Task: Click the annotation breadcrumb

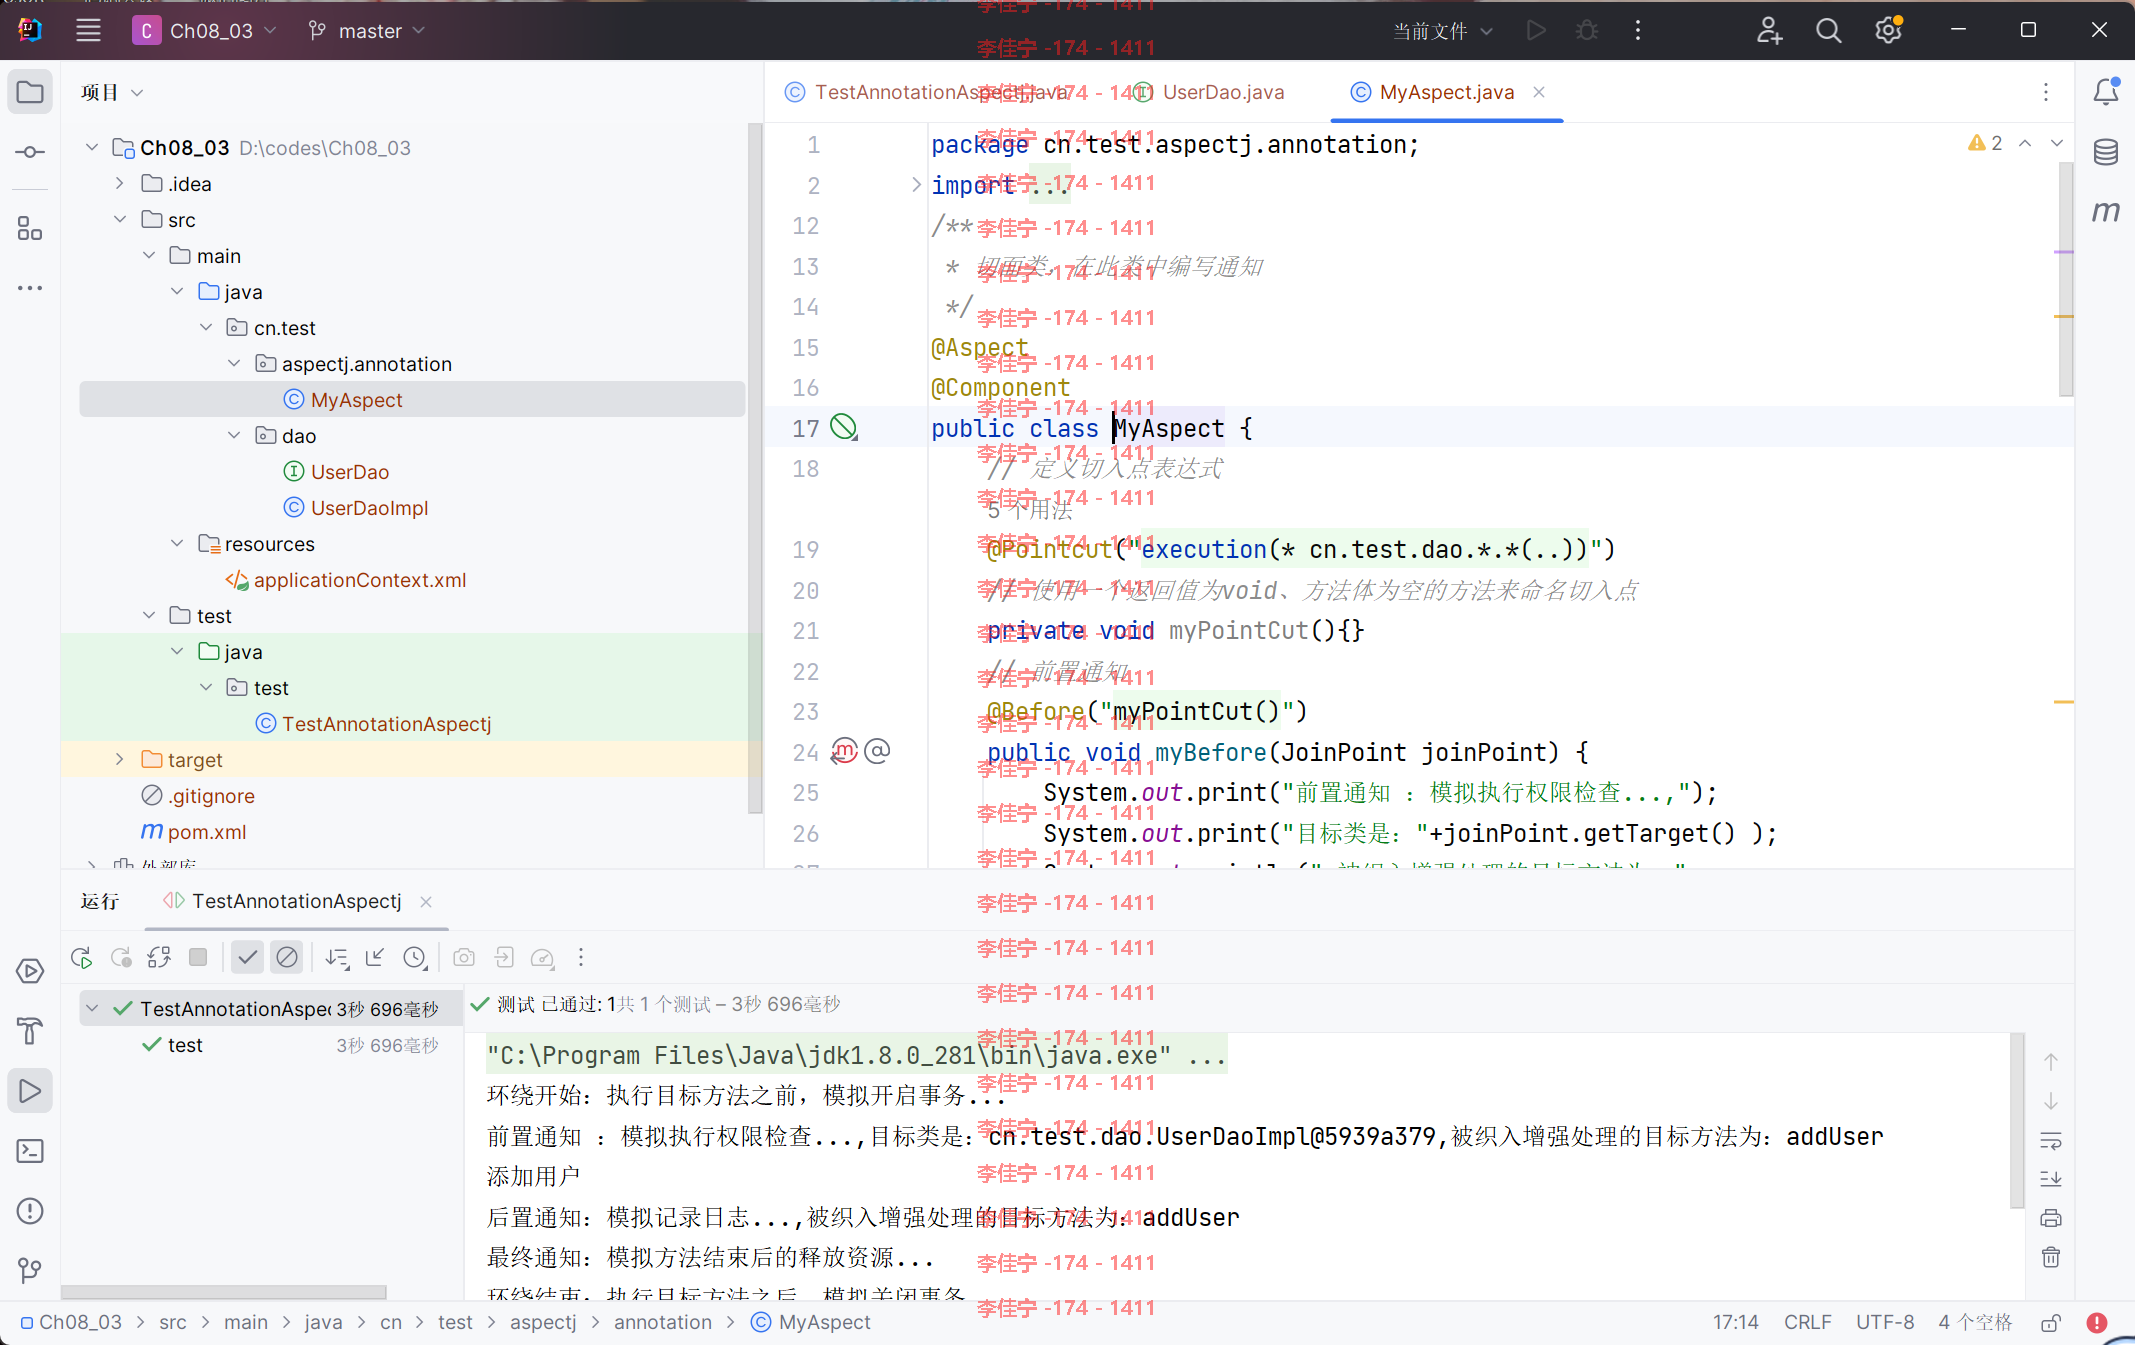Action: tap(663, 1322)
